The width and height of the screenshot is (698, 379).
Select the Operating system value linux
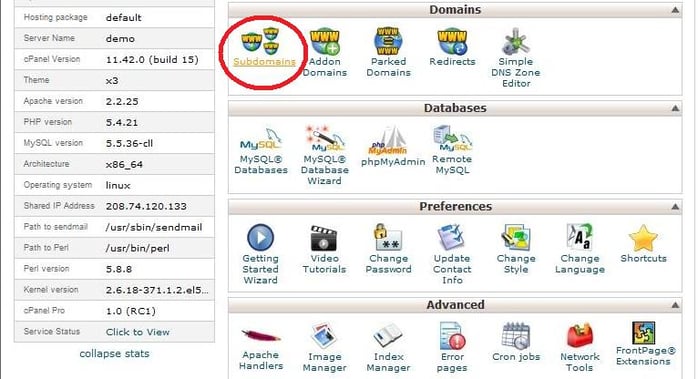point(118,186)
